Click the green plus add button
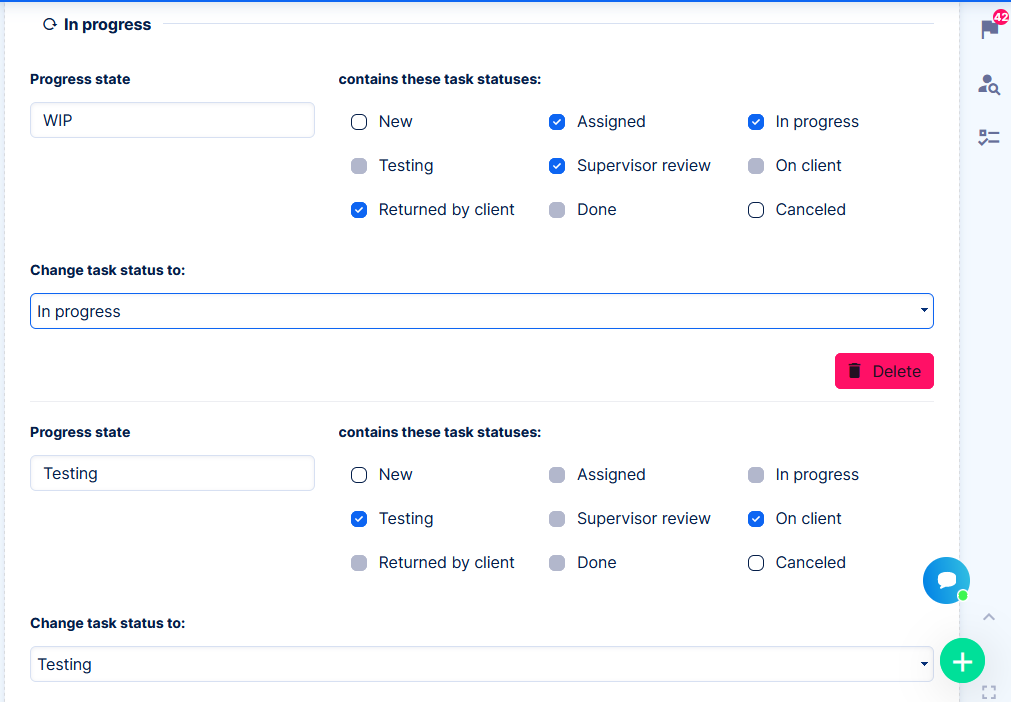 [962, 661]
